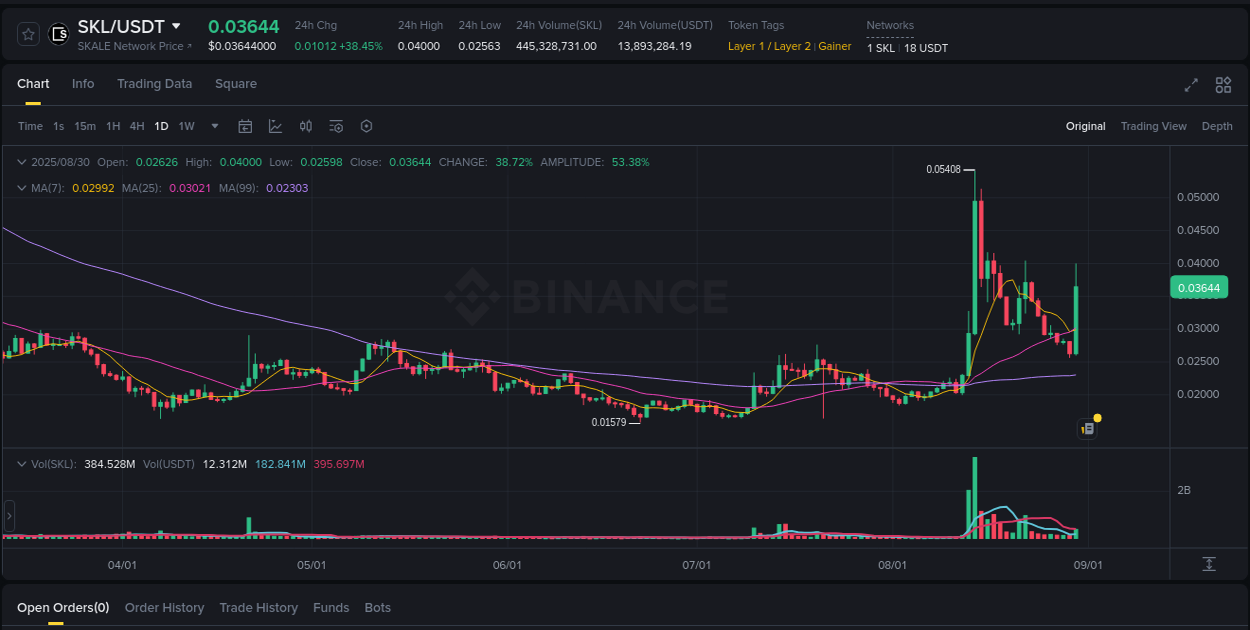
Task: Open the extra time intervals dropdown arrow
Action: (x=214, y=126)
